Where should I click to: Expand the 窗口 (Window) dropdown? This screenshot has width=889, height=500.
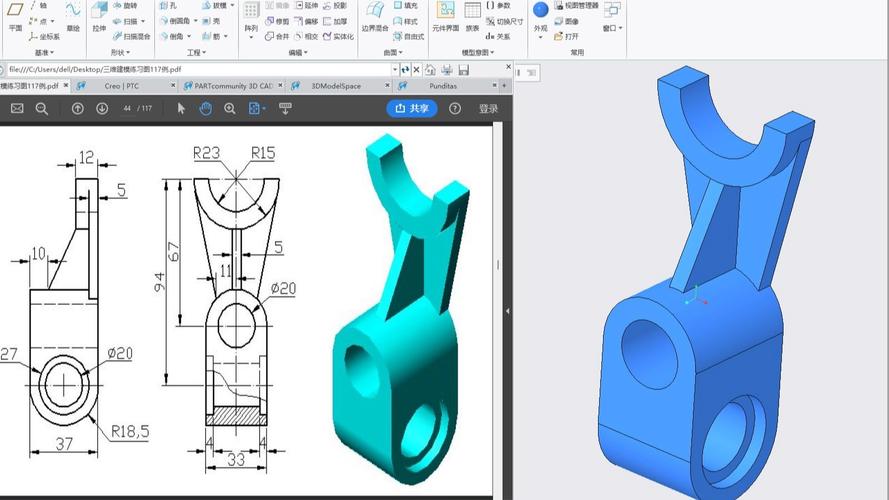tap(612, 28)
